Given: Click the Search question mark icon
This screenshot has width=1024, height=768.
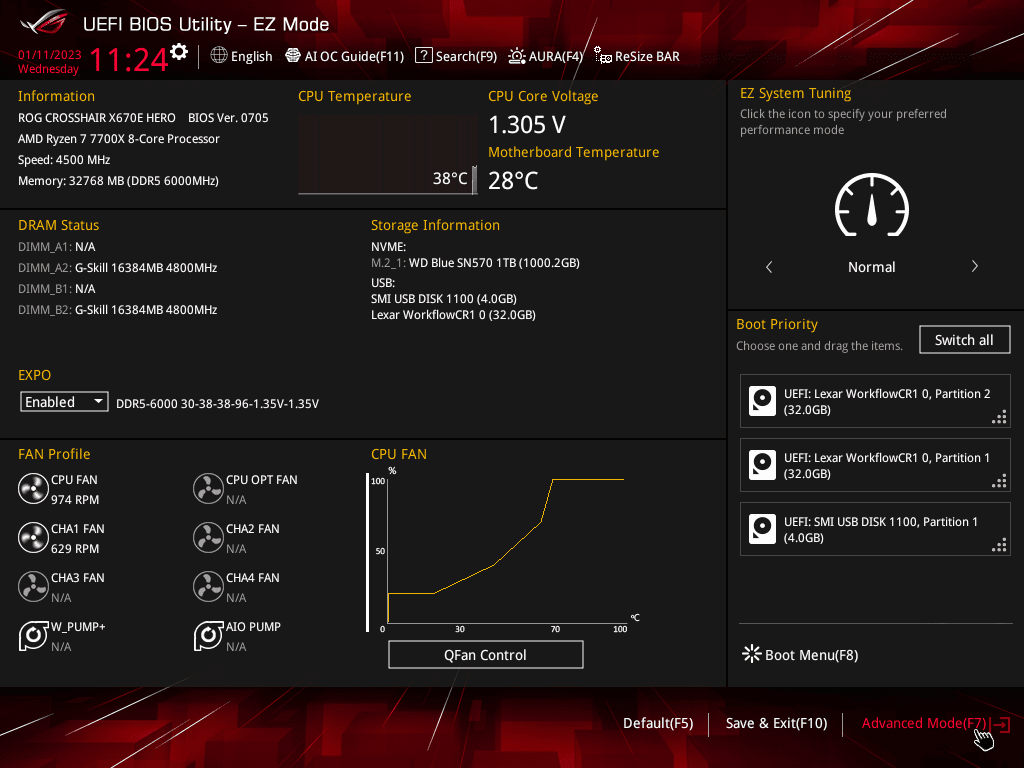Looking at the screenshot, I should [x=424, y=56].
